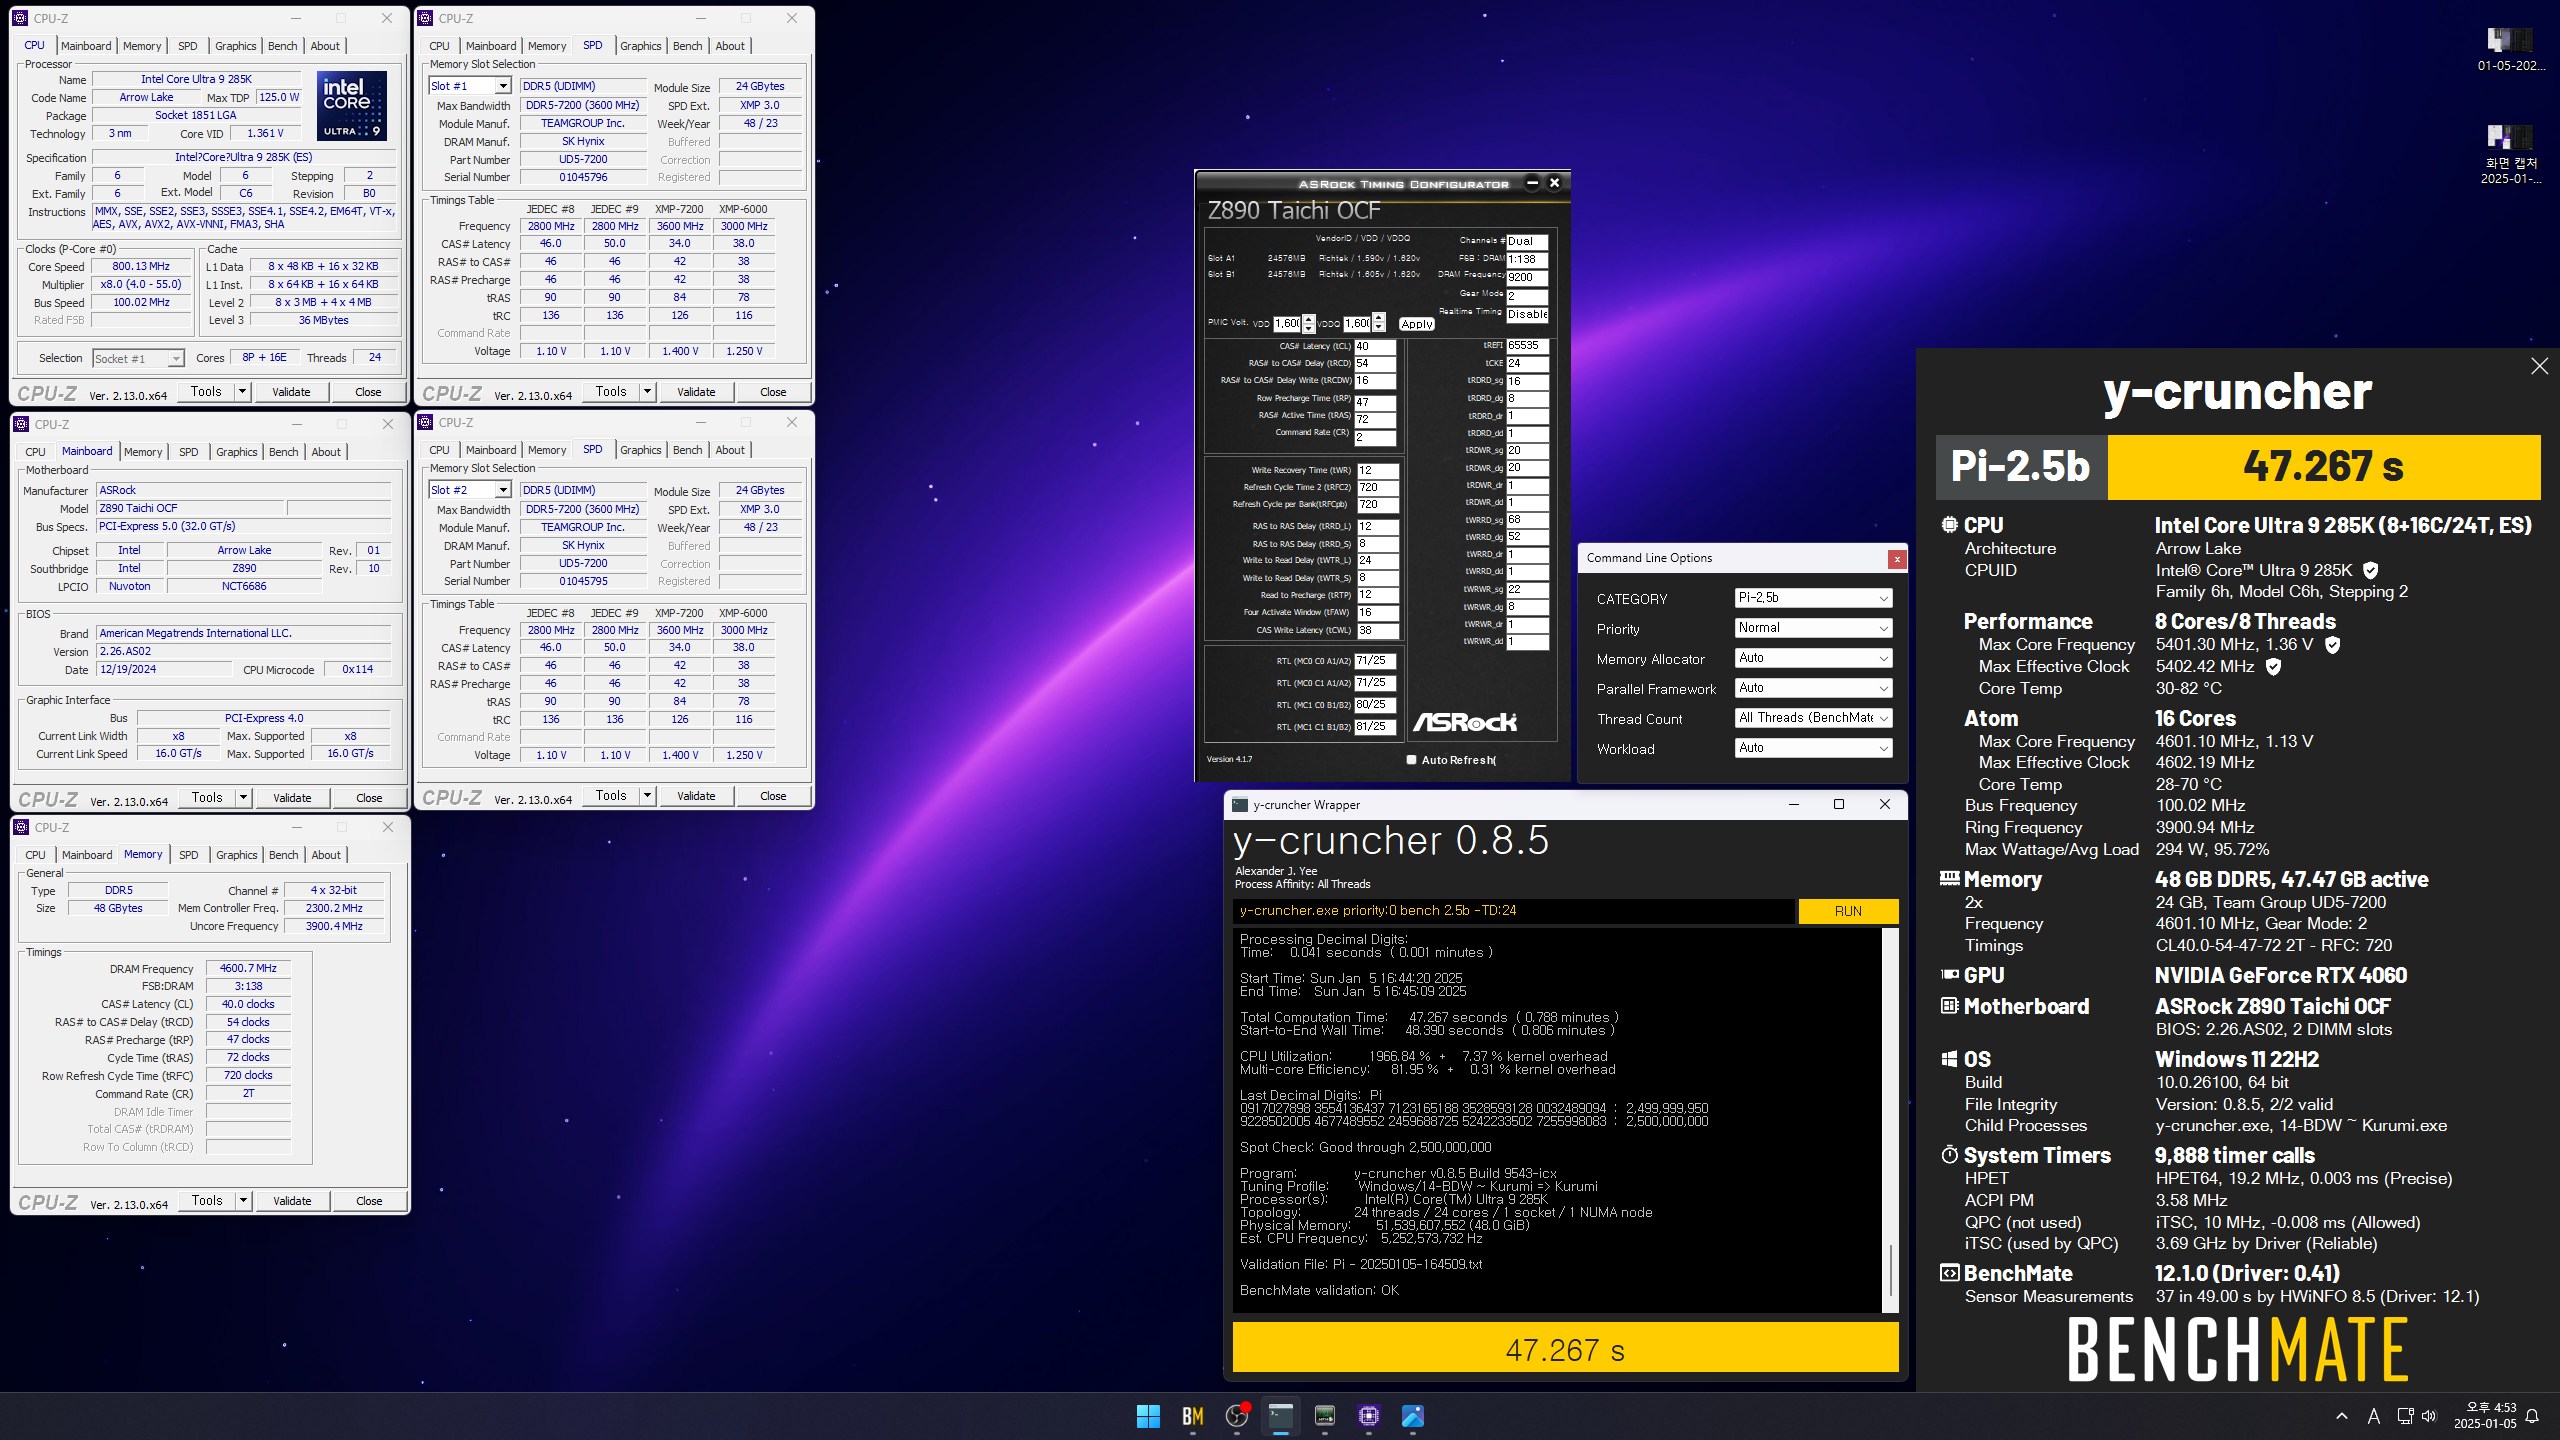Open OBS Studio from the taskbar
Screen dimensions: 2560x1440
[x=1237, y=1416]
